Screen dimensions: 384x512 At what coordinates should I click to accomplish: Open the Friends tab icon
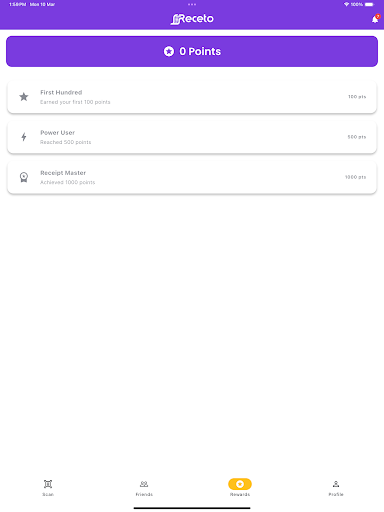[144, 484]
